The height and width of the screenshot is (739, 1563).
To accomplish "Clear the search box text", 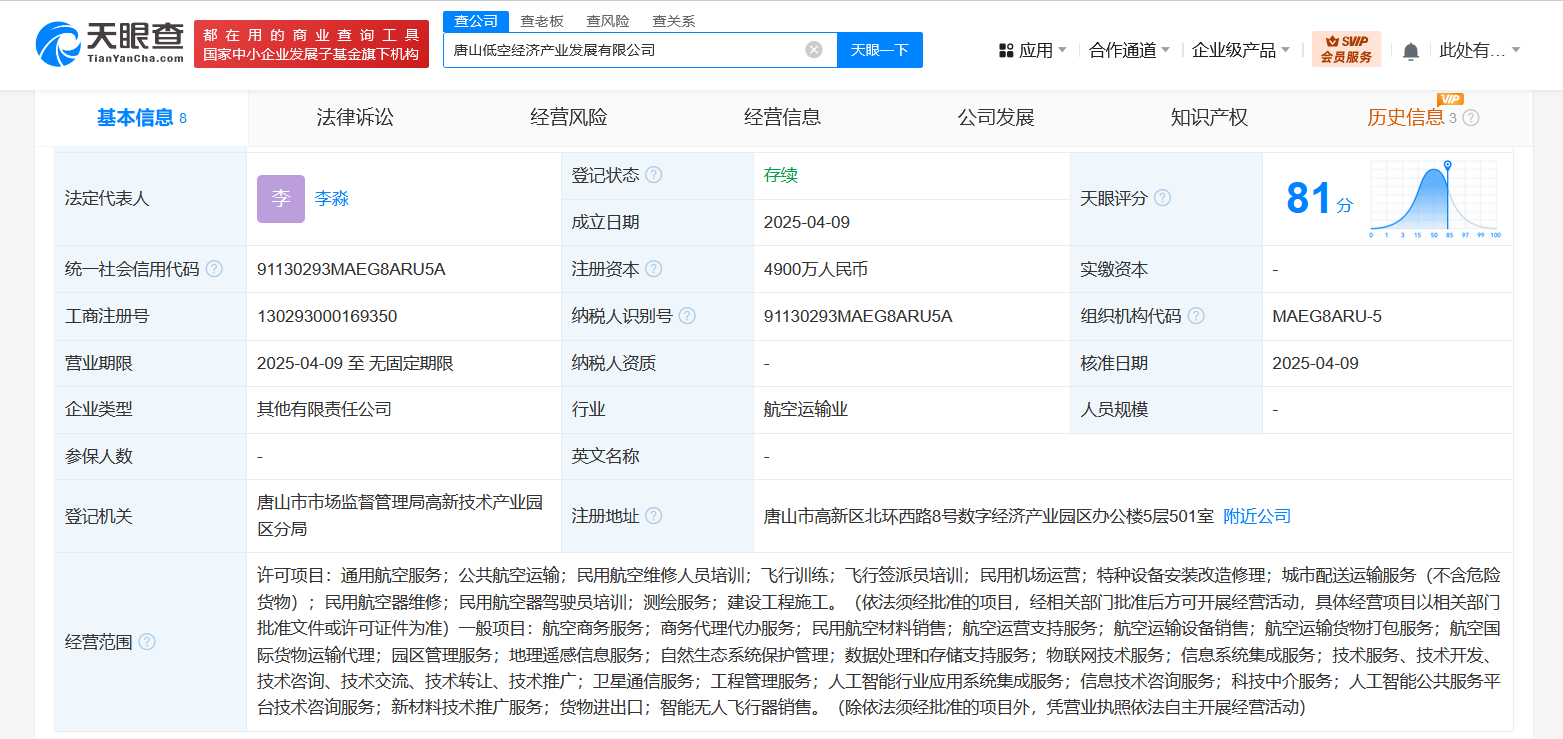I will point(814,50).
